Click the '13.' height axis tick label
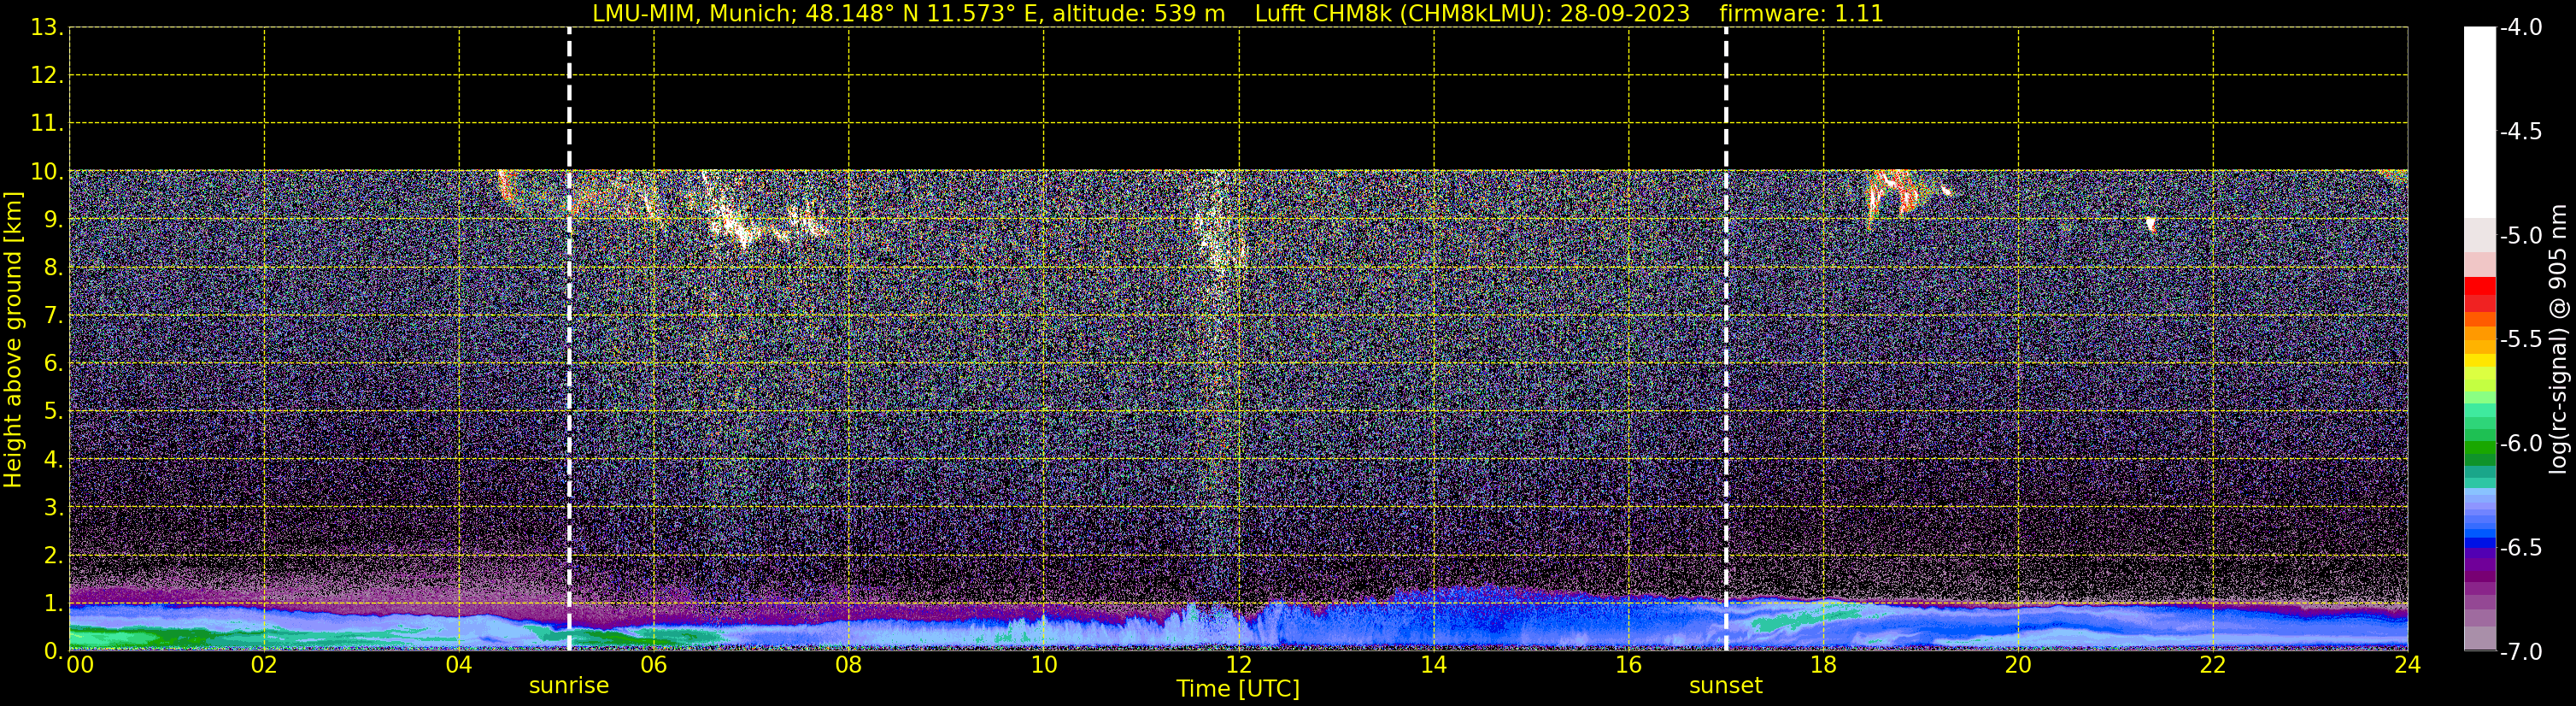This screenshot has height=706, width=2576. [x=46, y=28]
